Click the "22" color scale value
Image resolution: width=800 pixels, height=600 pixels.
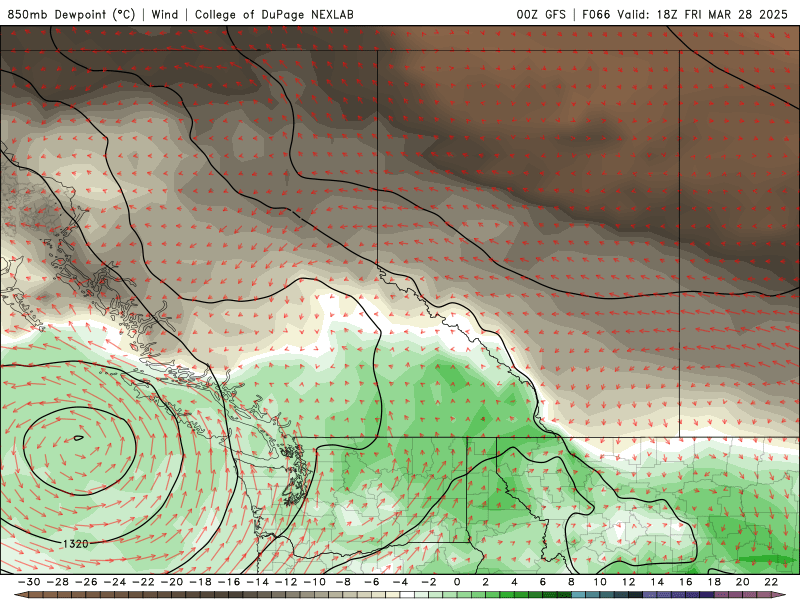(771, 582)
